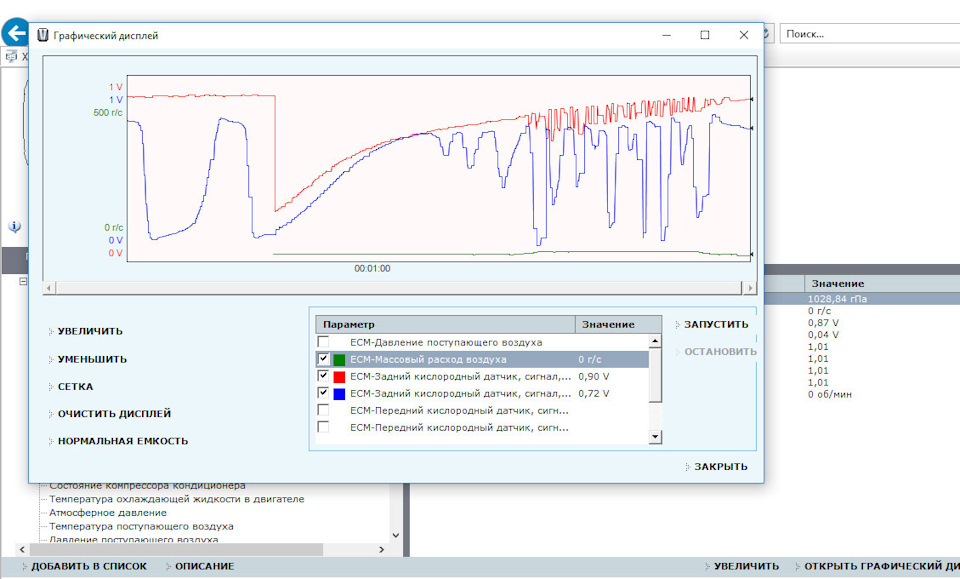
Task: Select Температура поступающего воздуха tree item
Action: coord(141,526)
